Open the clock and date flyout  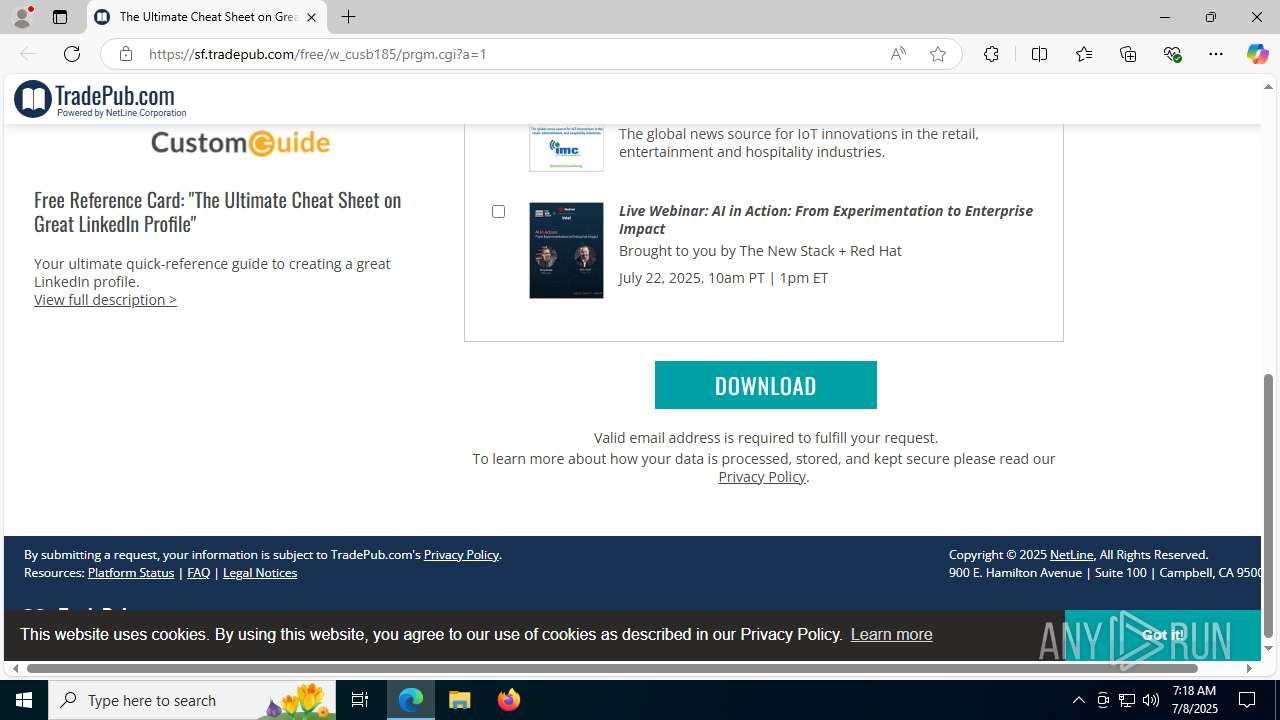pyautogui.click(x=1194, y=700)
